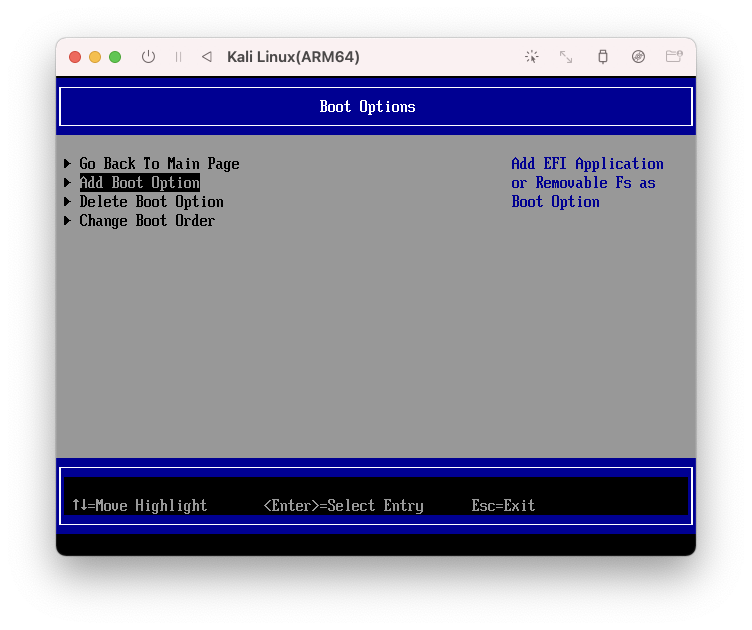Viewport: 752px width, 630px height.
Task: Select Go Back To Main Page
Action: coord(159,164)
